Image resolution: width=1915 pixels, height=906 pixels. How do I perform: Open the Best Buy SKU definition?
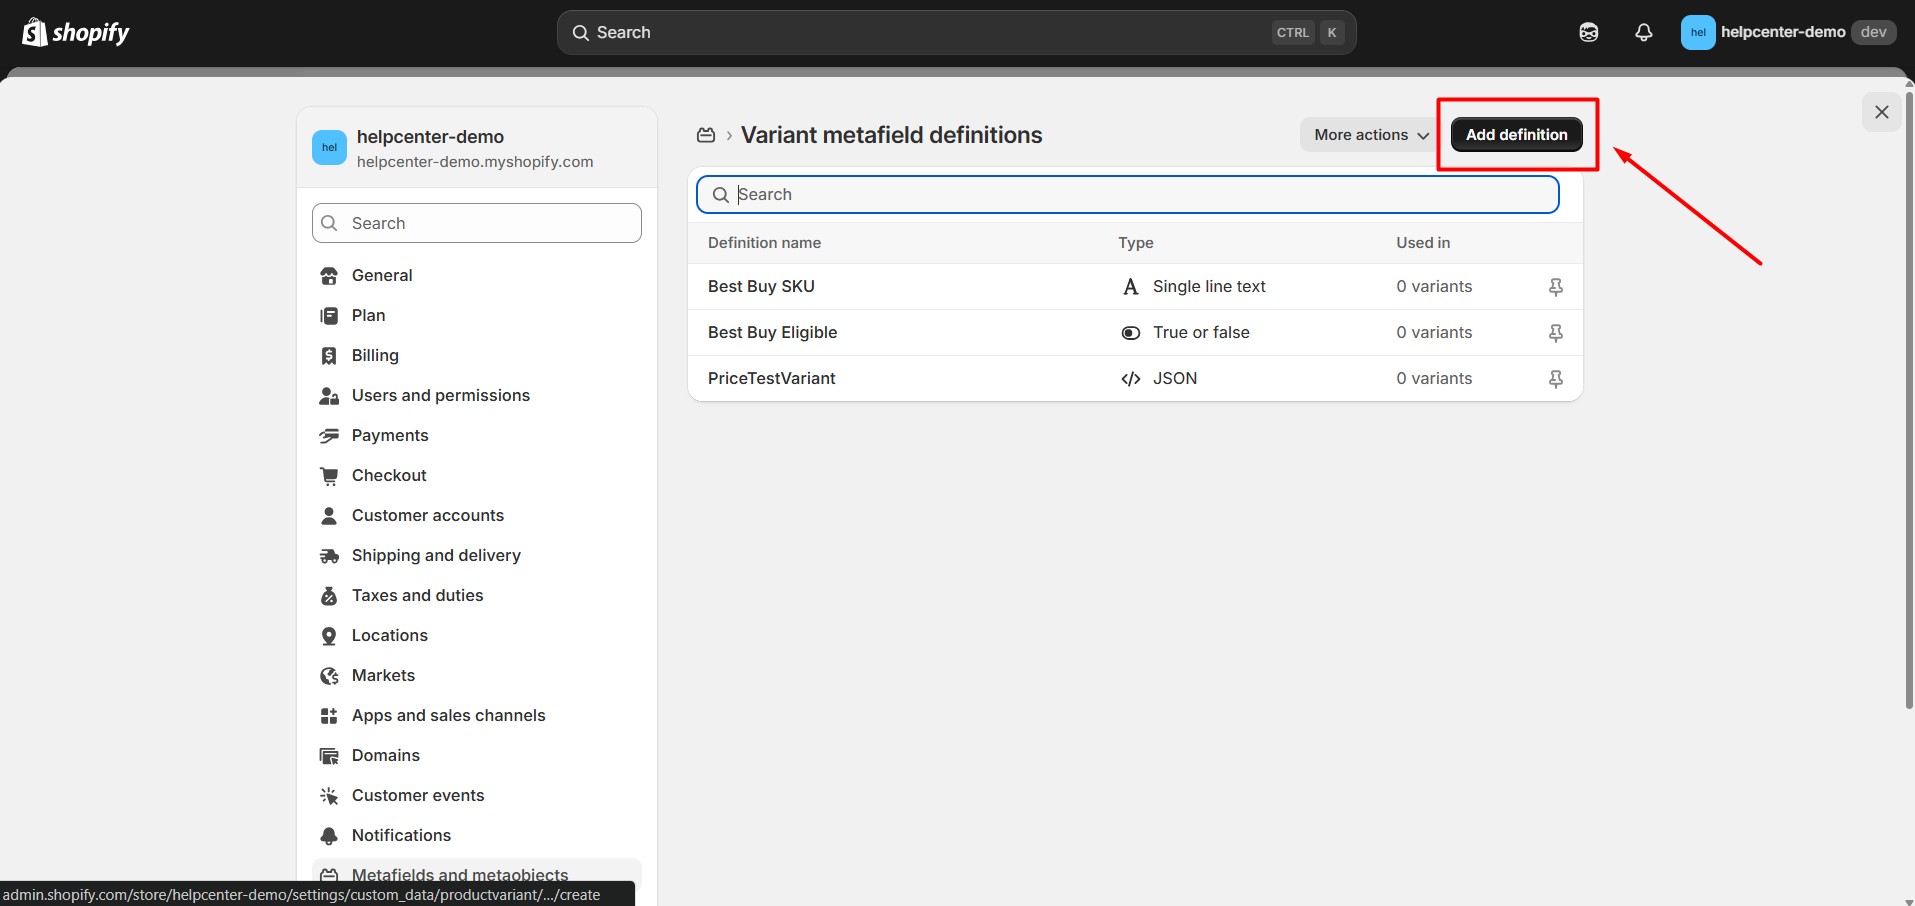point(761,287)
